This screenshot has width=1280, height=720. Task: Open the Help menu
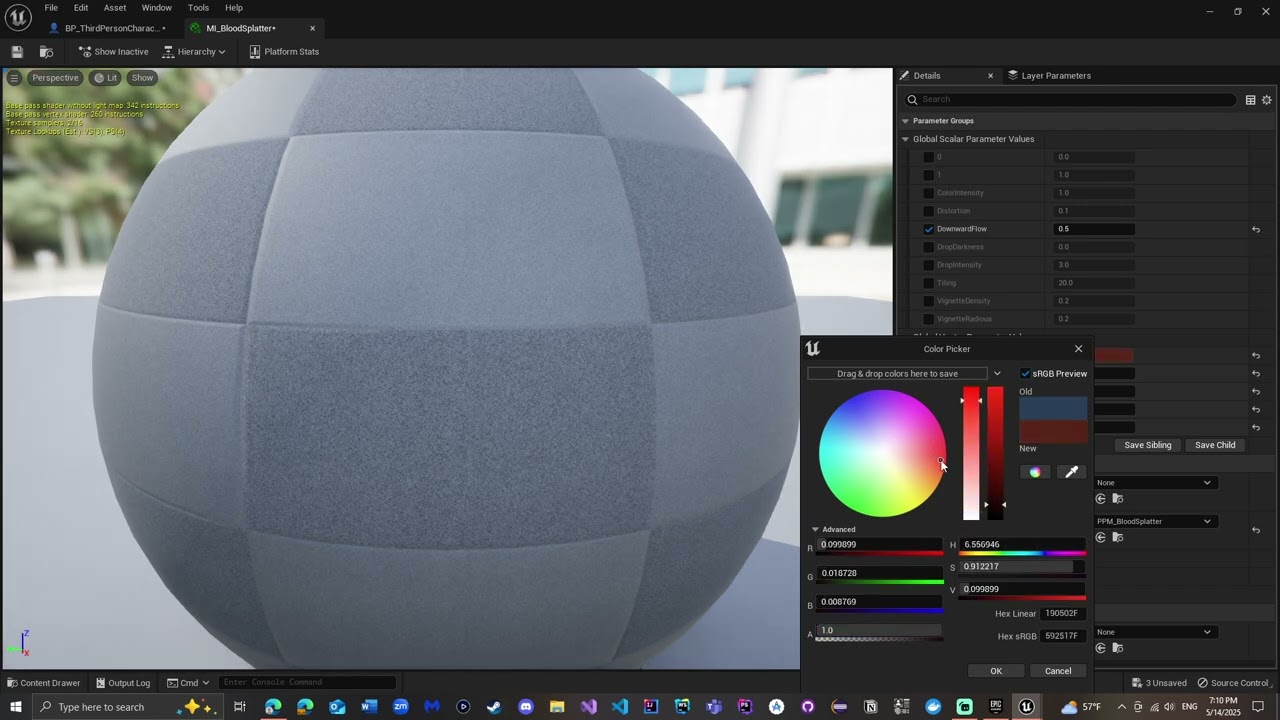pyautogui.click(x=234, y=8)
